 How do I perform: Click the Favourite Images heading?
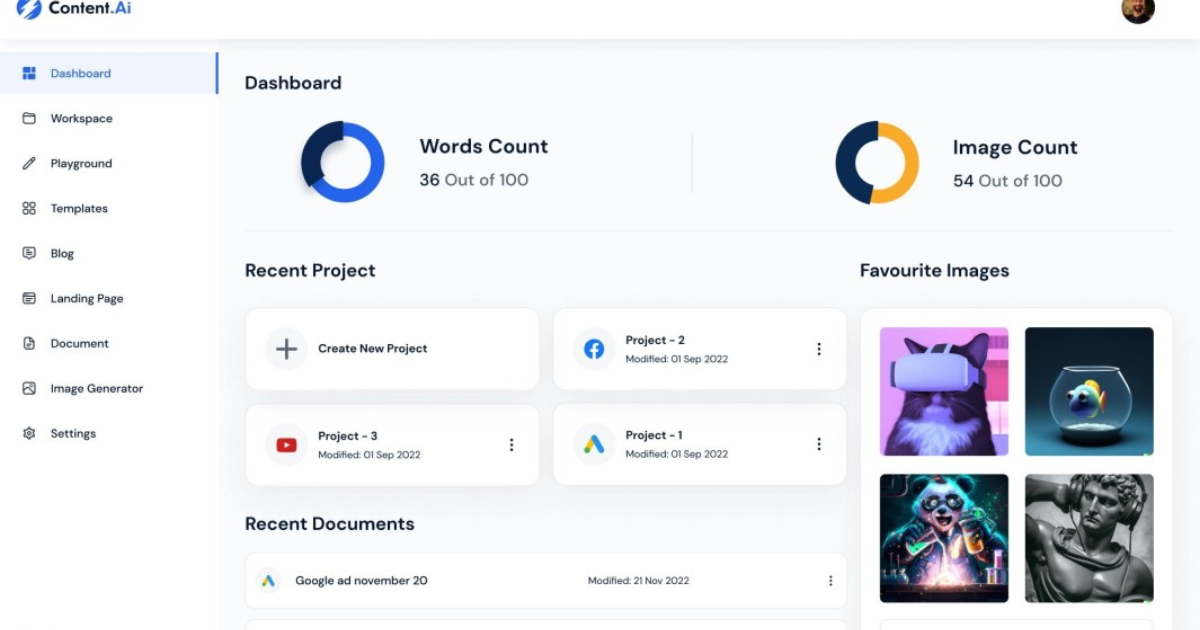(934, 270)
